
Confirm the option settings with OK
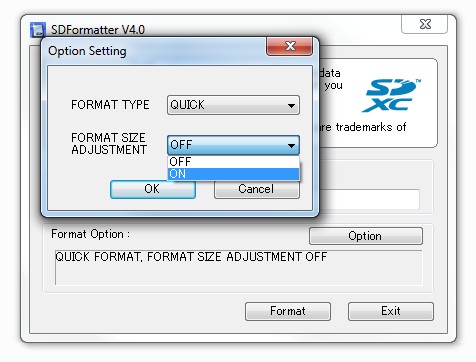point(153,189)
